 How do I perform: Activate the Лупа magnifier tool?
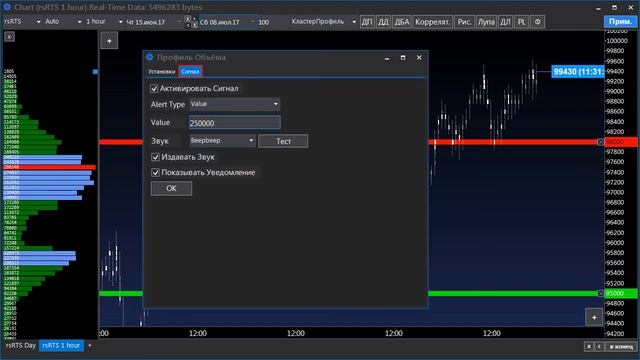486,22
